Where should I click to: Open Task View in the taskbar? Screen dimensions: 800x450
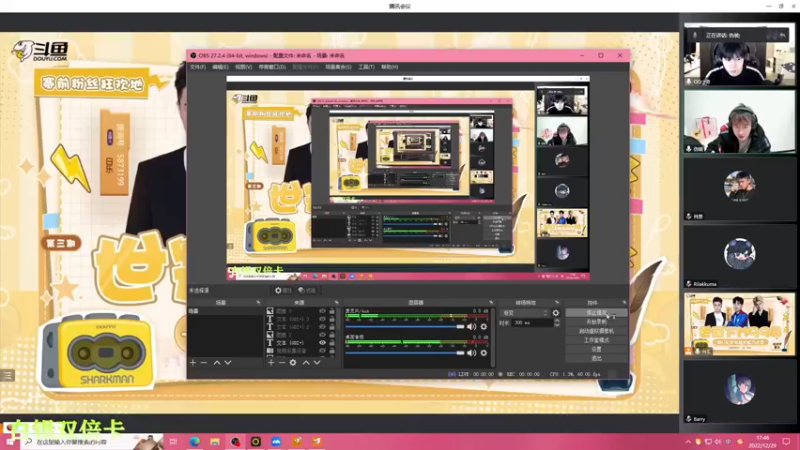pos(173,441)
